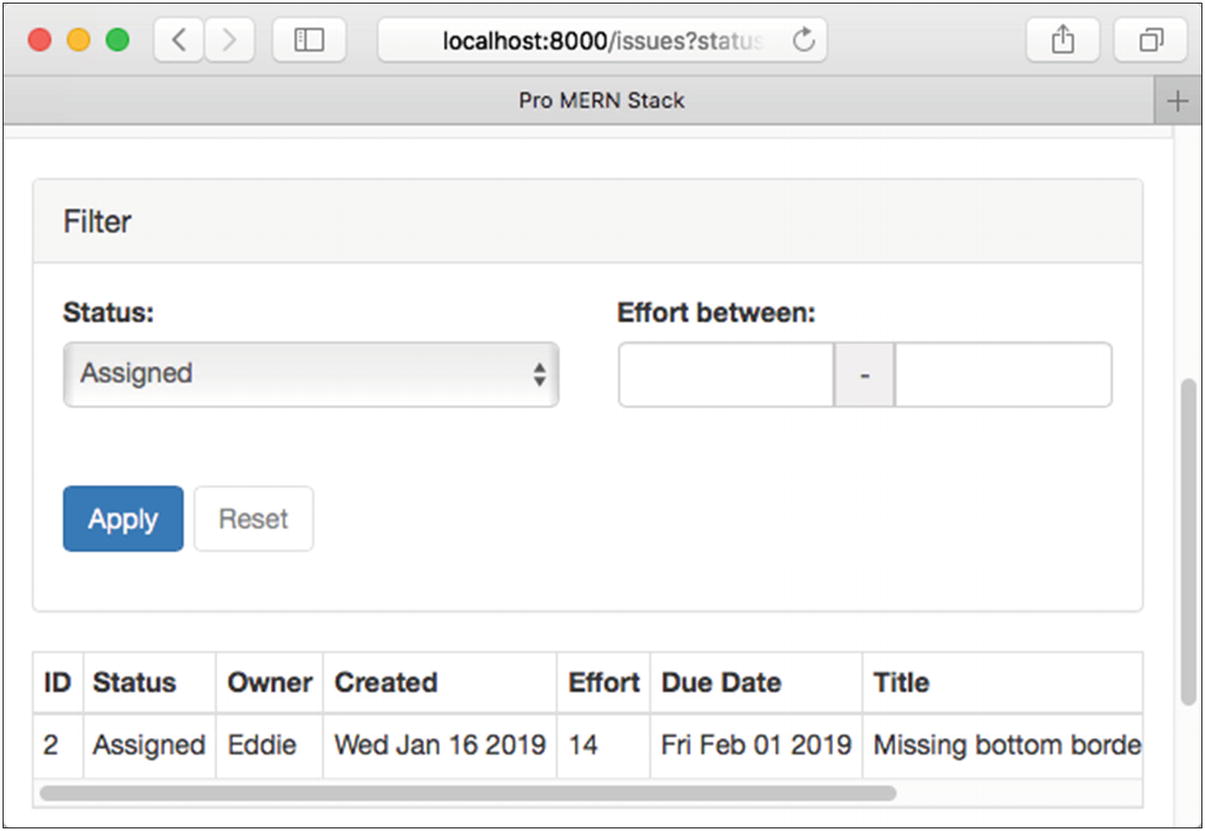This screenshot has height=831, width=1205.
Task: Click the horizontal table scrollbar
Action: tap(467, 794)
